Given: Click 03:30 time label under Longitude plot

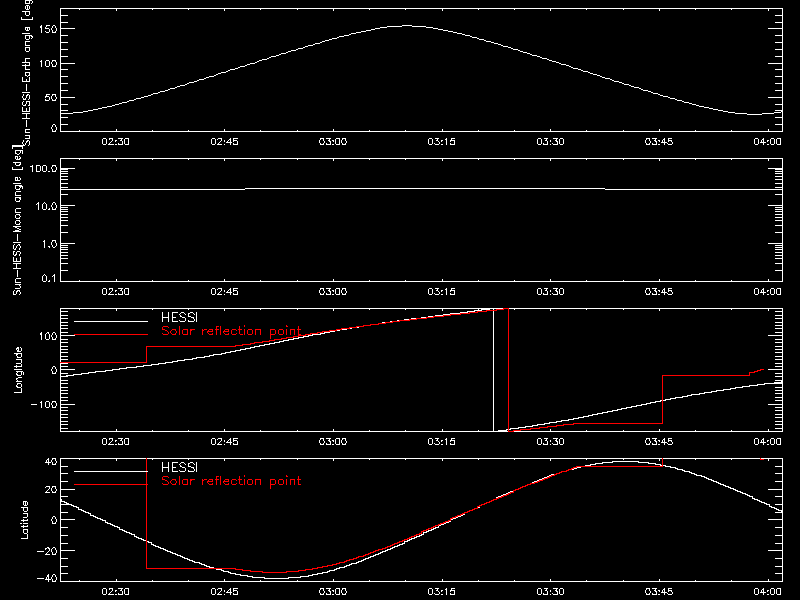Looking at the screenshot, I should (x=551, y=442).
